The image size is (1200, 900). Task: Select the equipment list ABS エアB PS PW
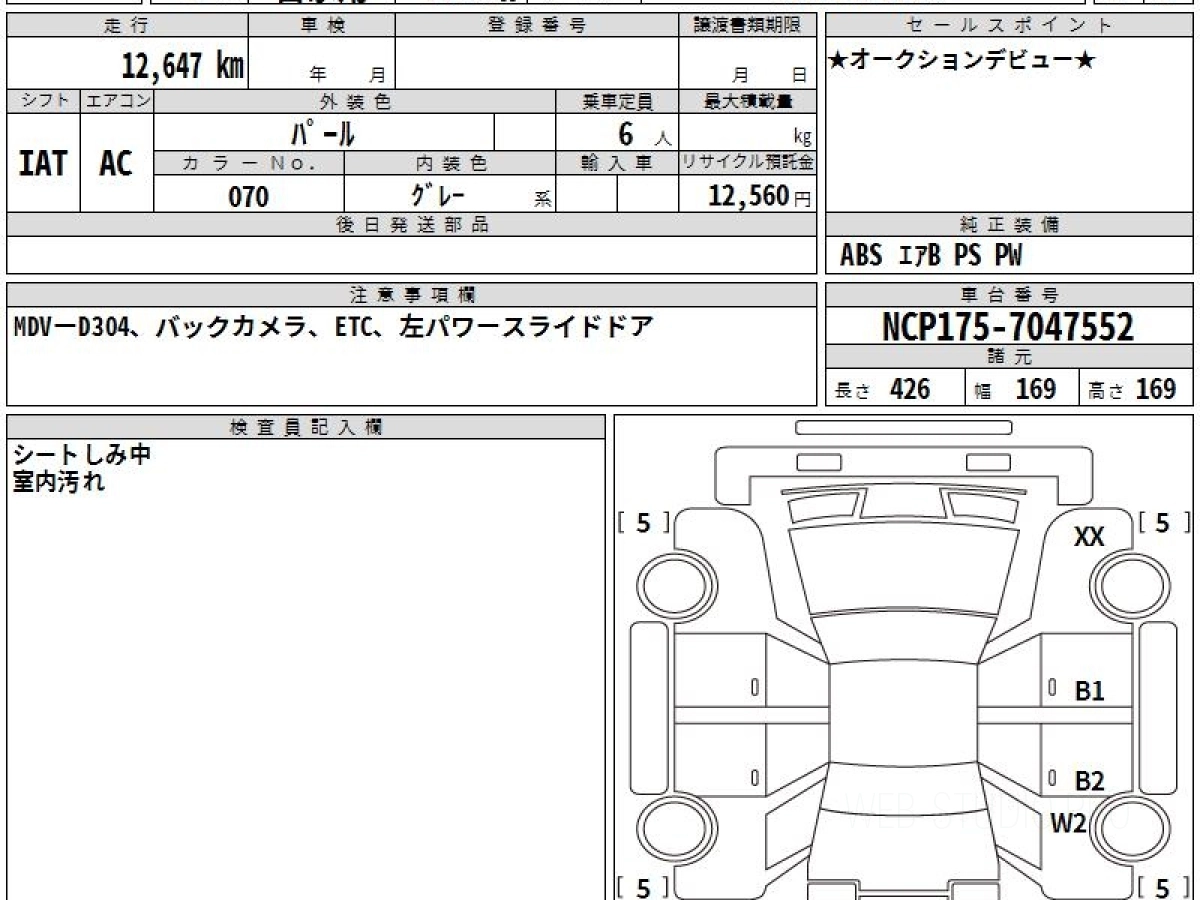(931, 256)
